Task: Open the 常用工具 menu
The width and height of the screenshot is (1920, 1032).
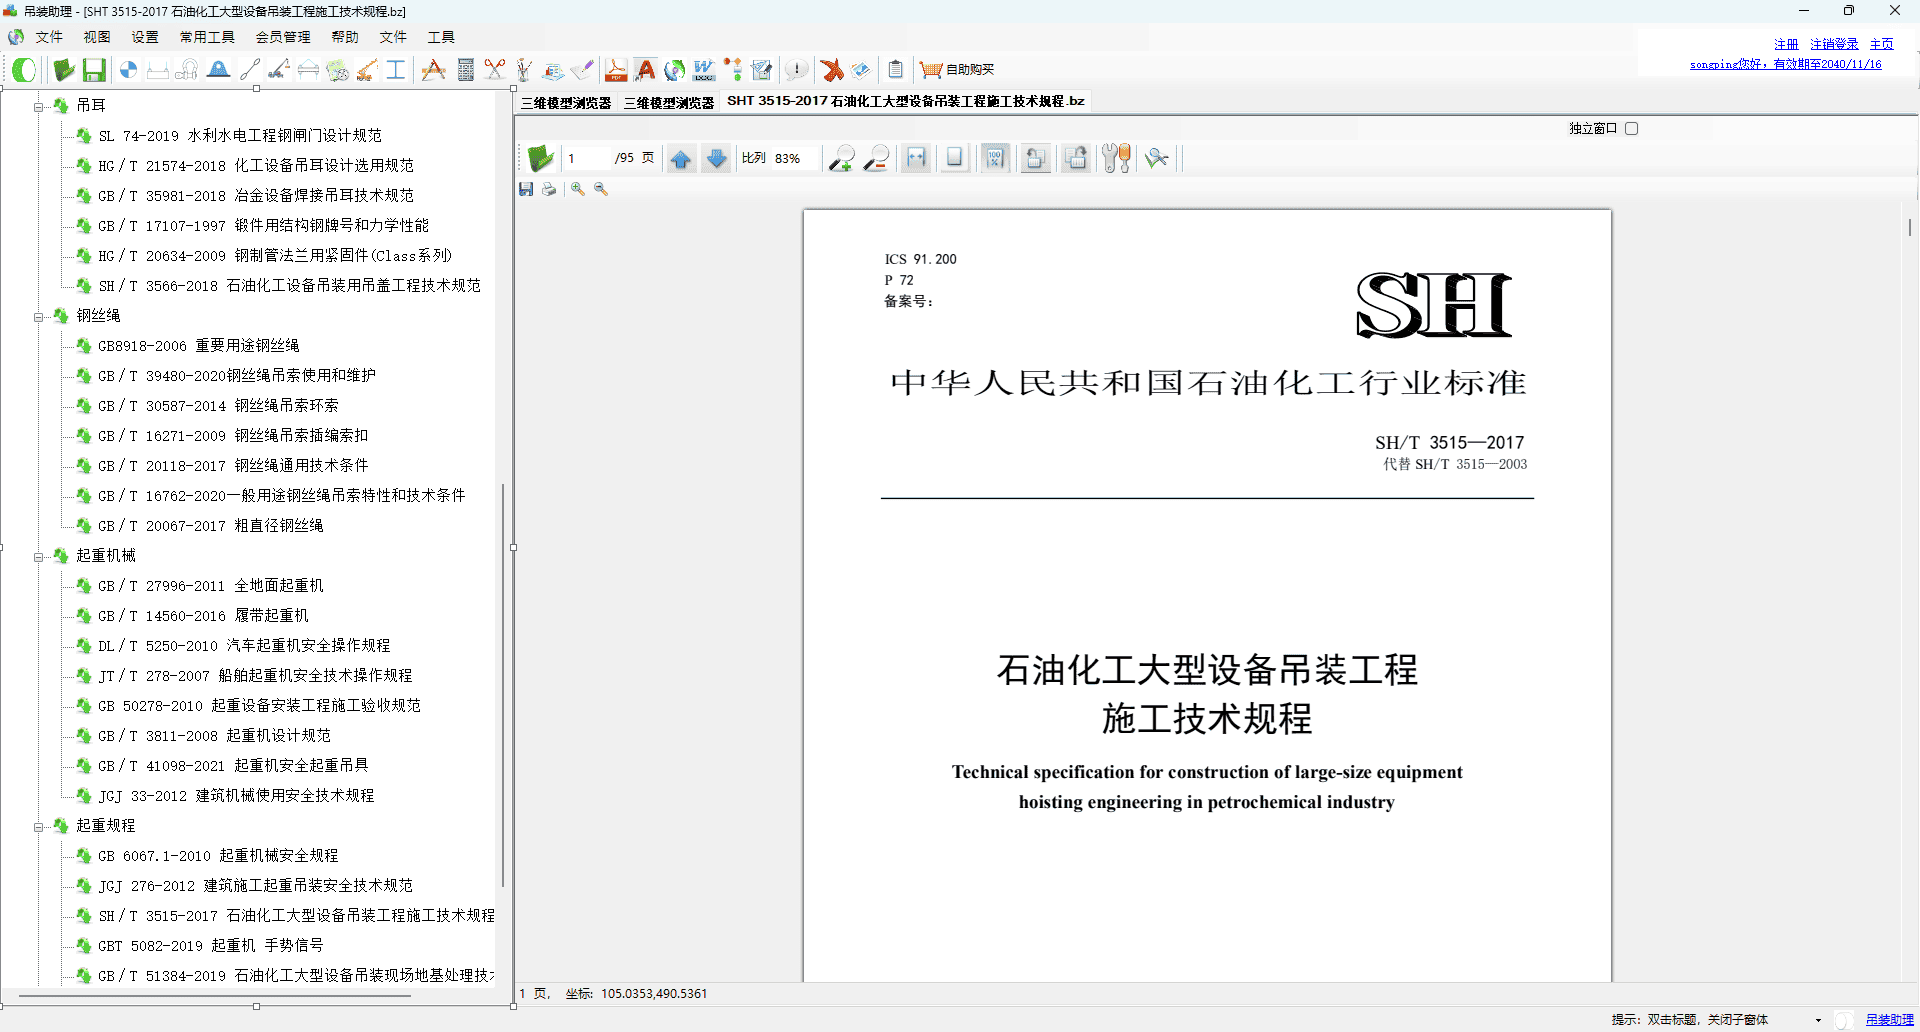Action: coord(207,37)
